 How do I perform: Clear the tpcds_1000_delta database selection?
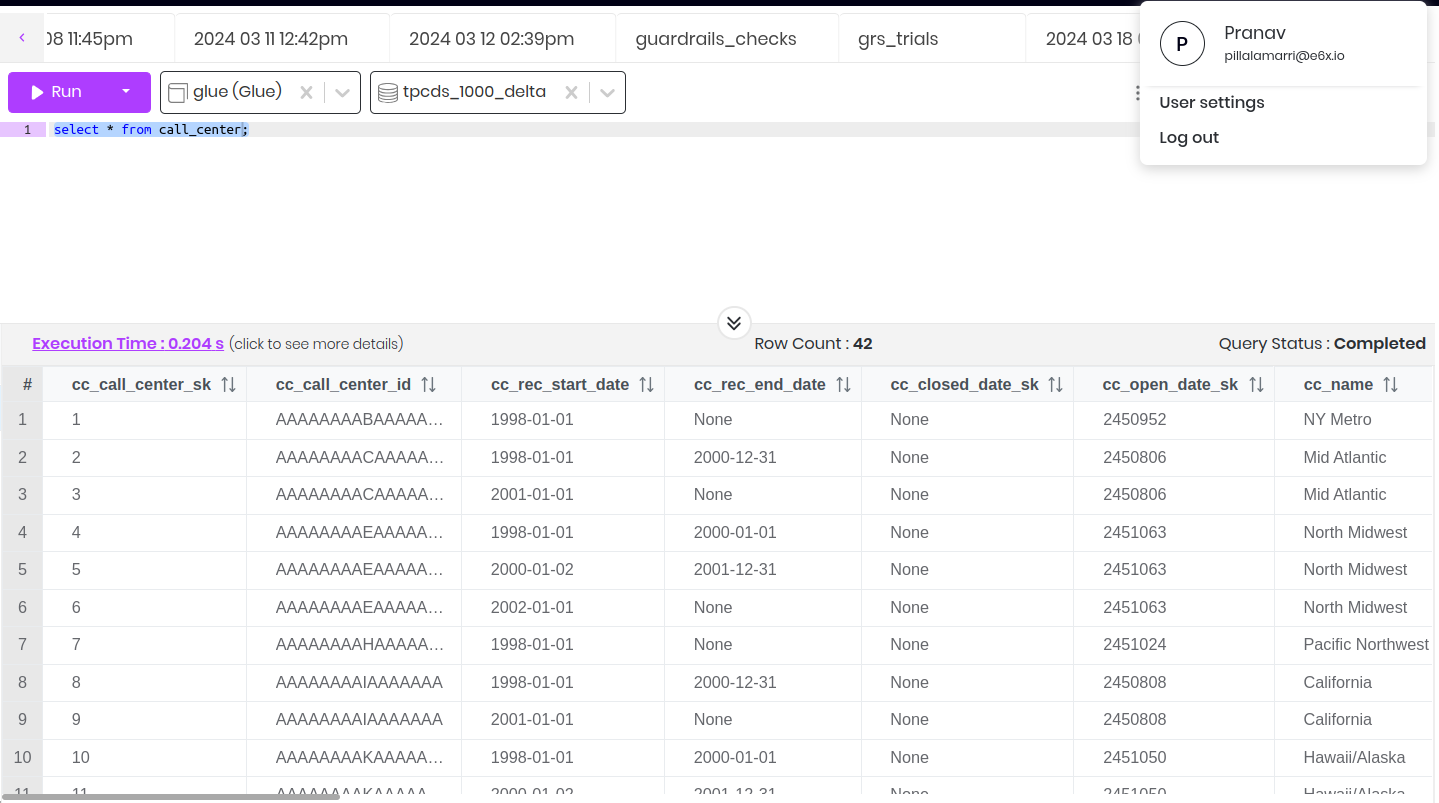click(x=571, y=93)
